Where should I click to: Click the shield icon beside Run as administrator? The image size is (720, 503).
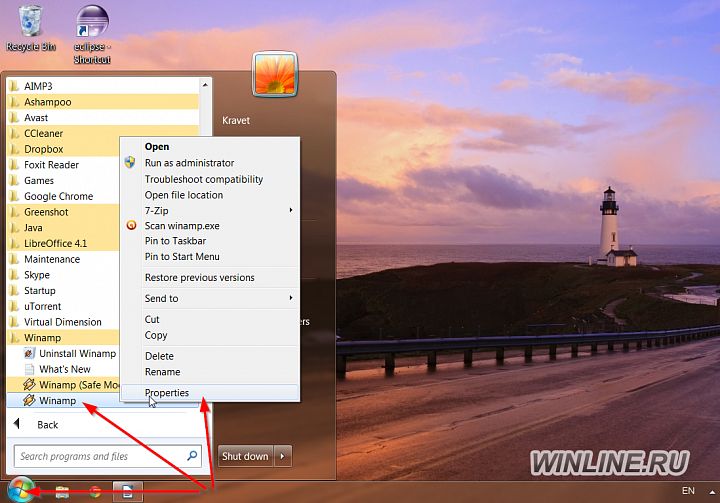[x=130, y=163]
